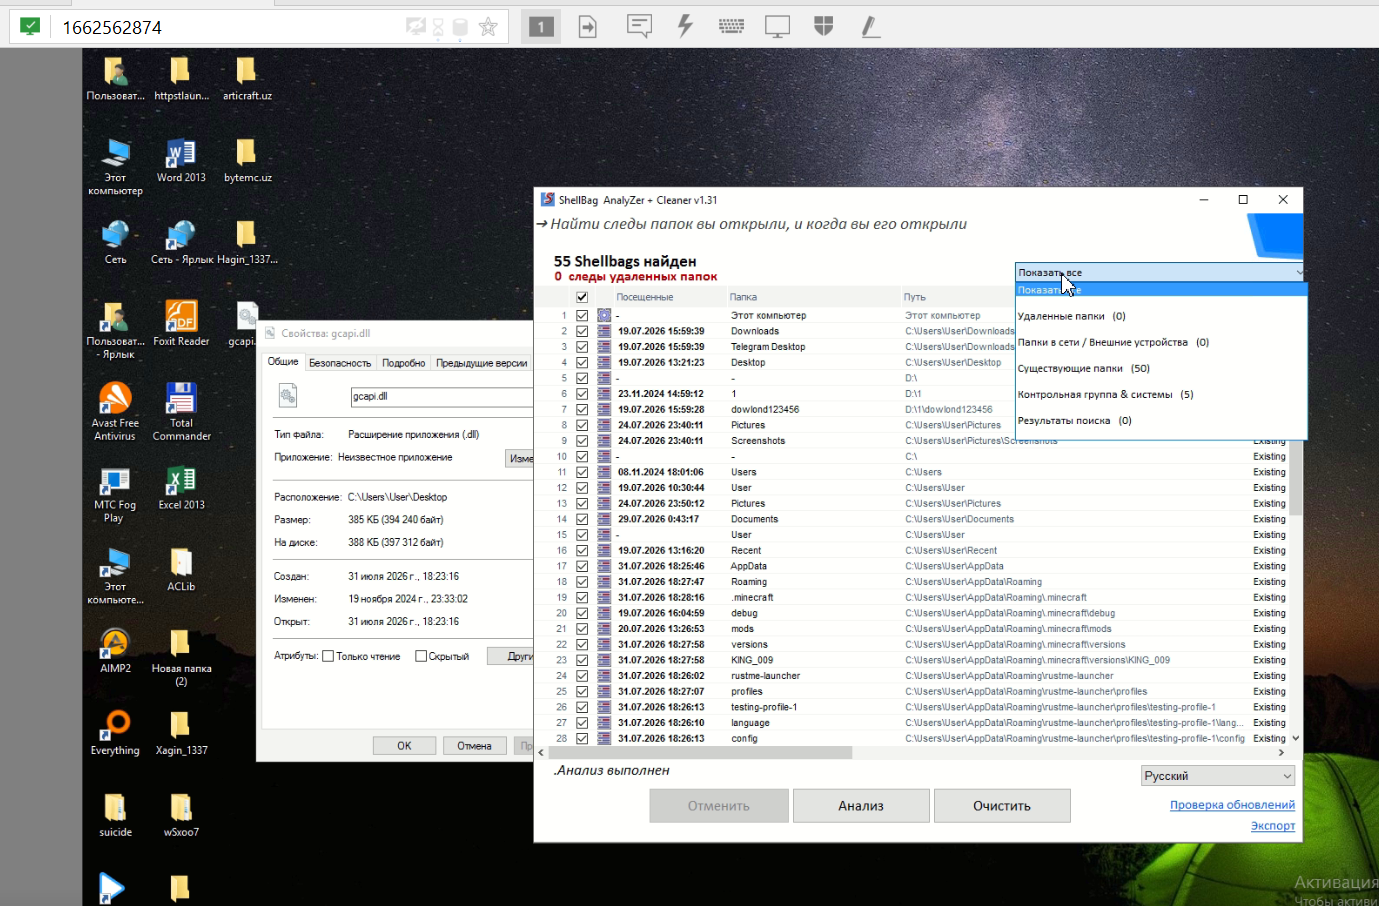This screenshot has width=1379, height=906.
Task: Click the favorite star icon in address bar
Action: pos(488,27)
